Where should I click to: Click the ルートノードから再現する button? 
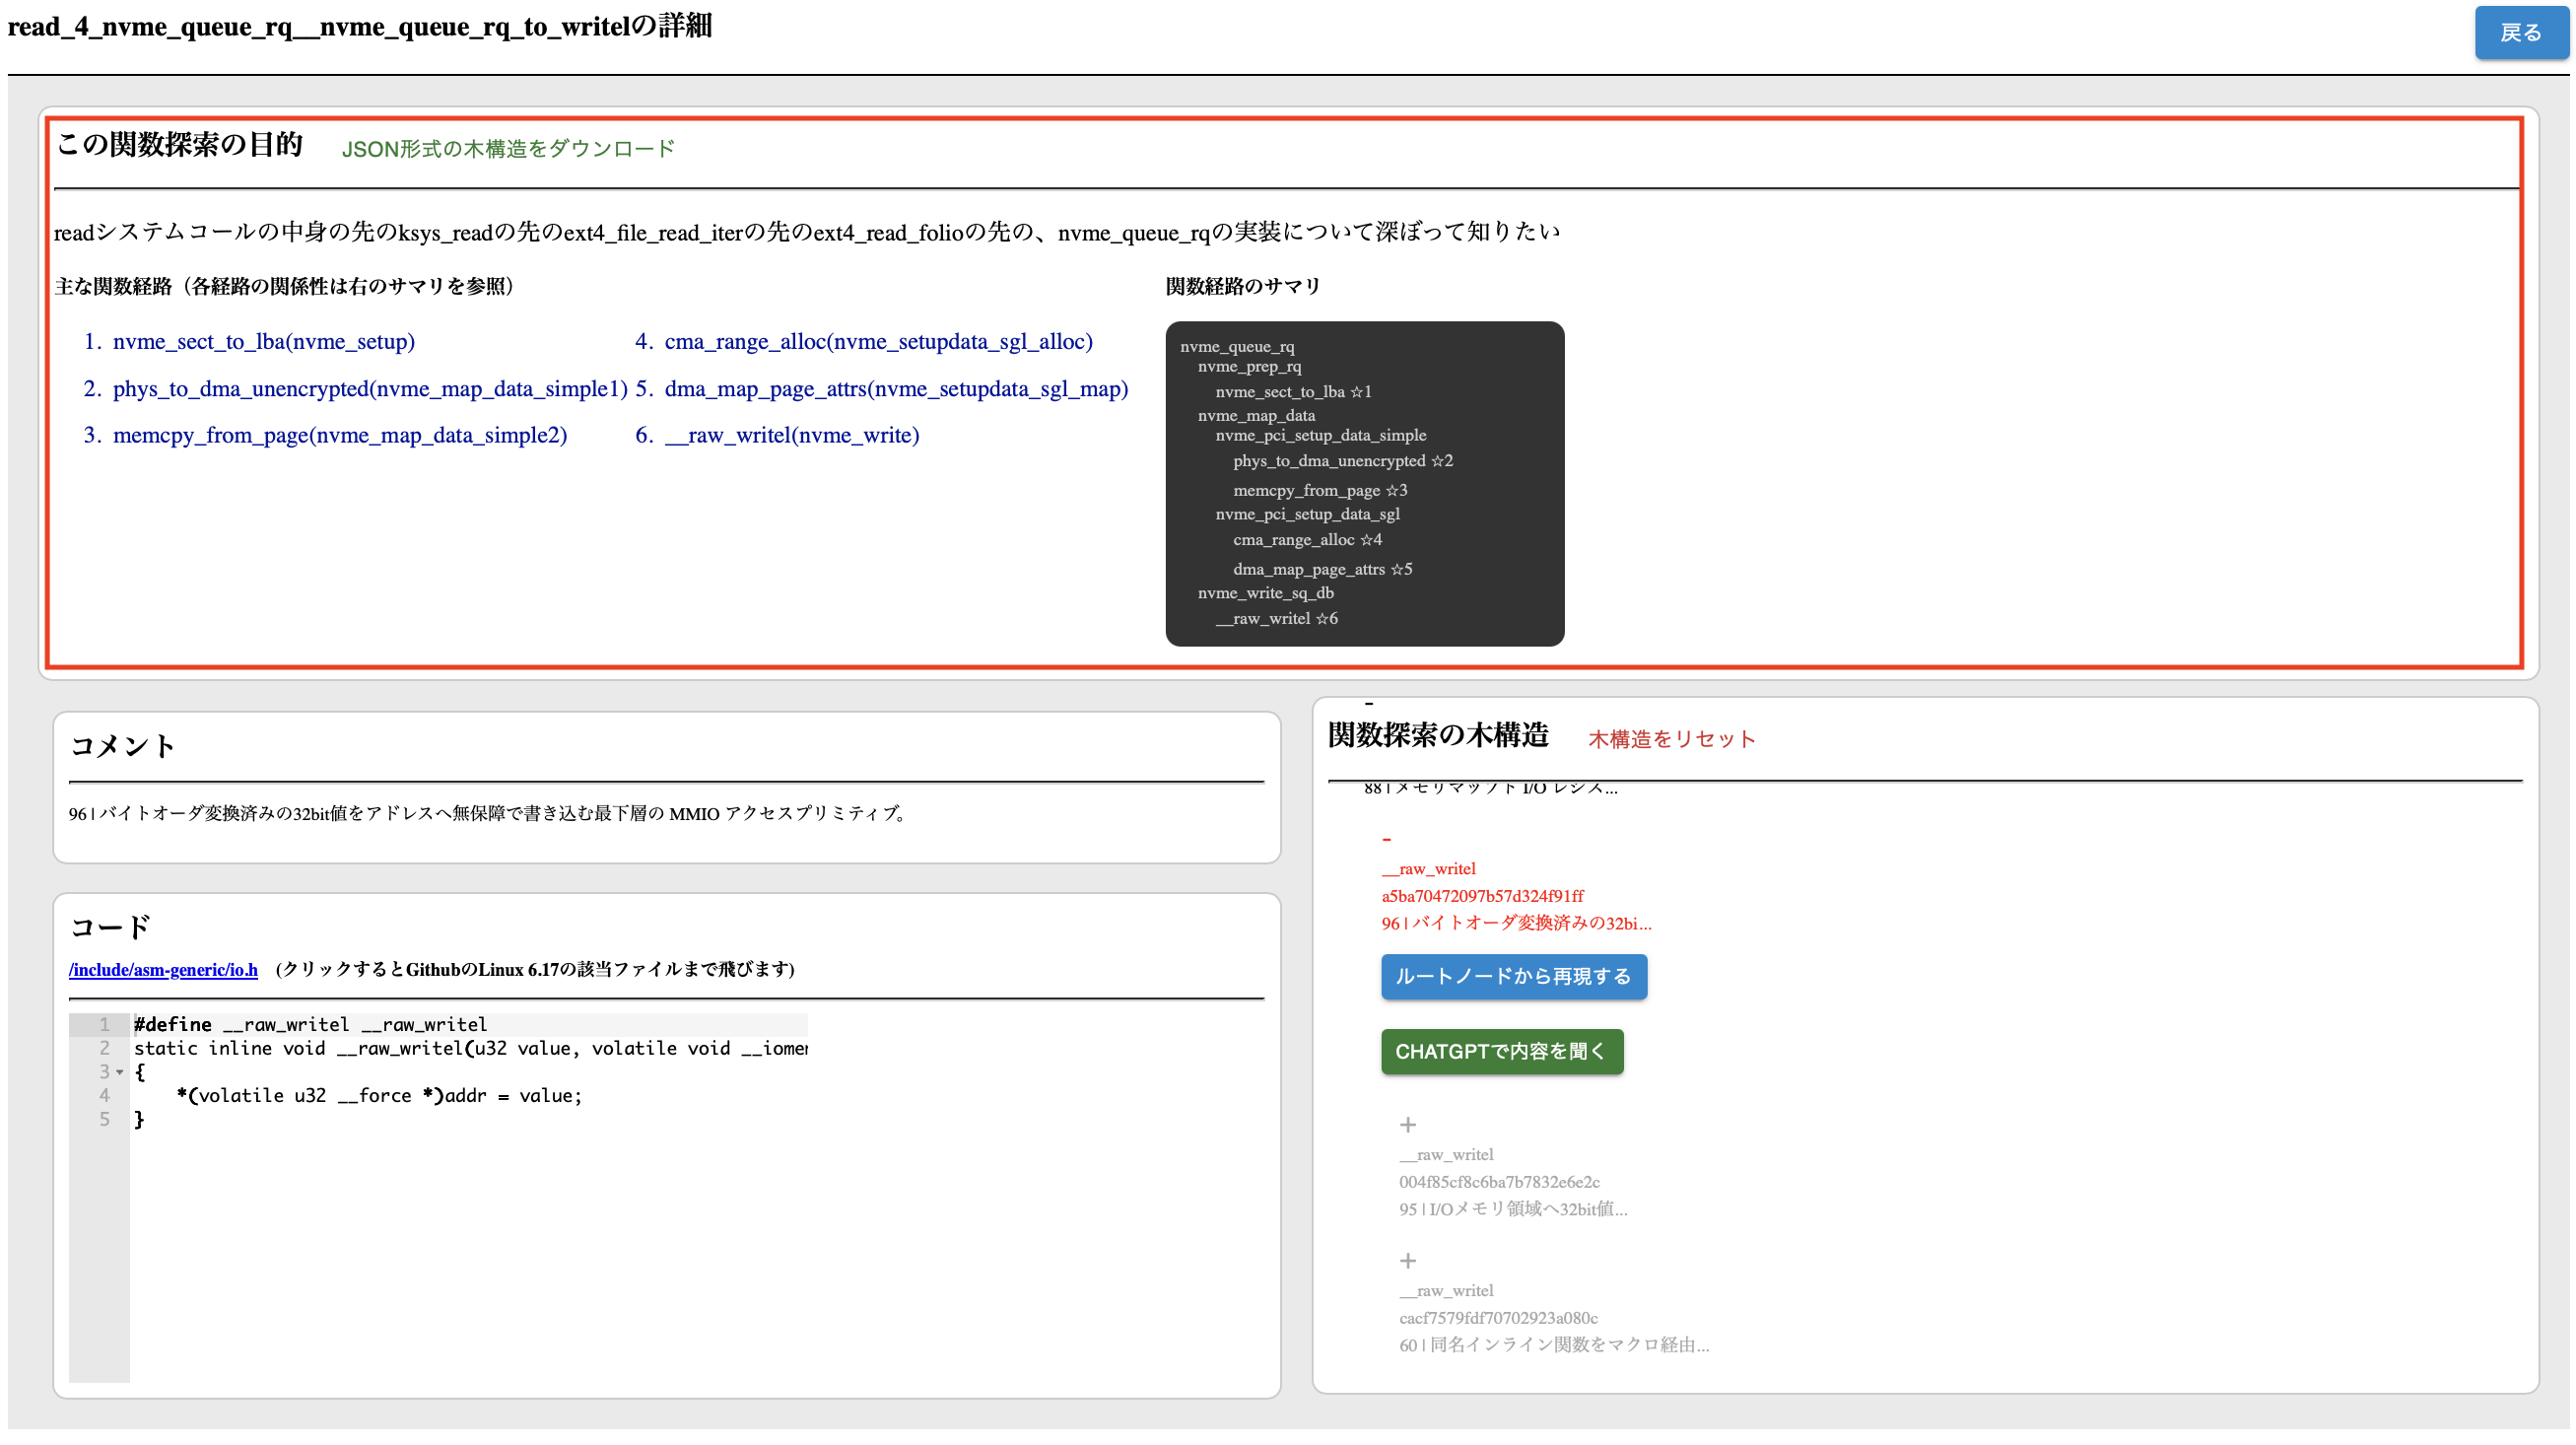click(1513, 976)
